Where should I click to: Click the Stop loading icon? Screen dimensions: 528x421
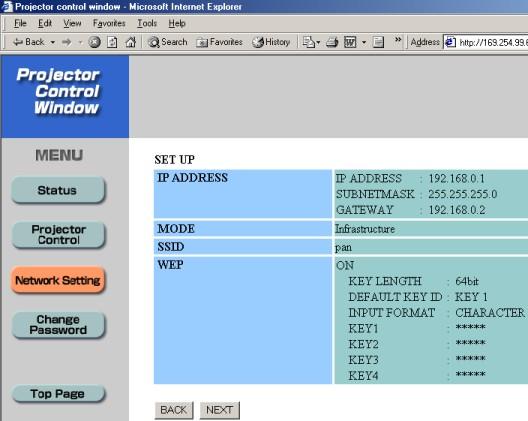click(x=94, y=42)
